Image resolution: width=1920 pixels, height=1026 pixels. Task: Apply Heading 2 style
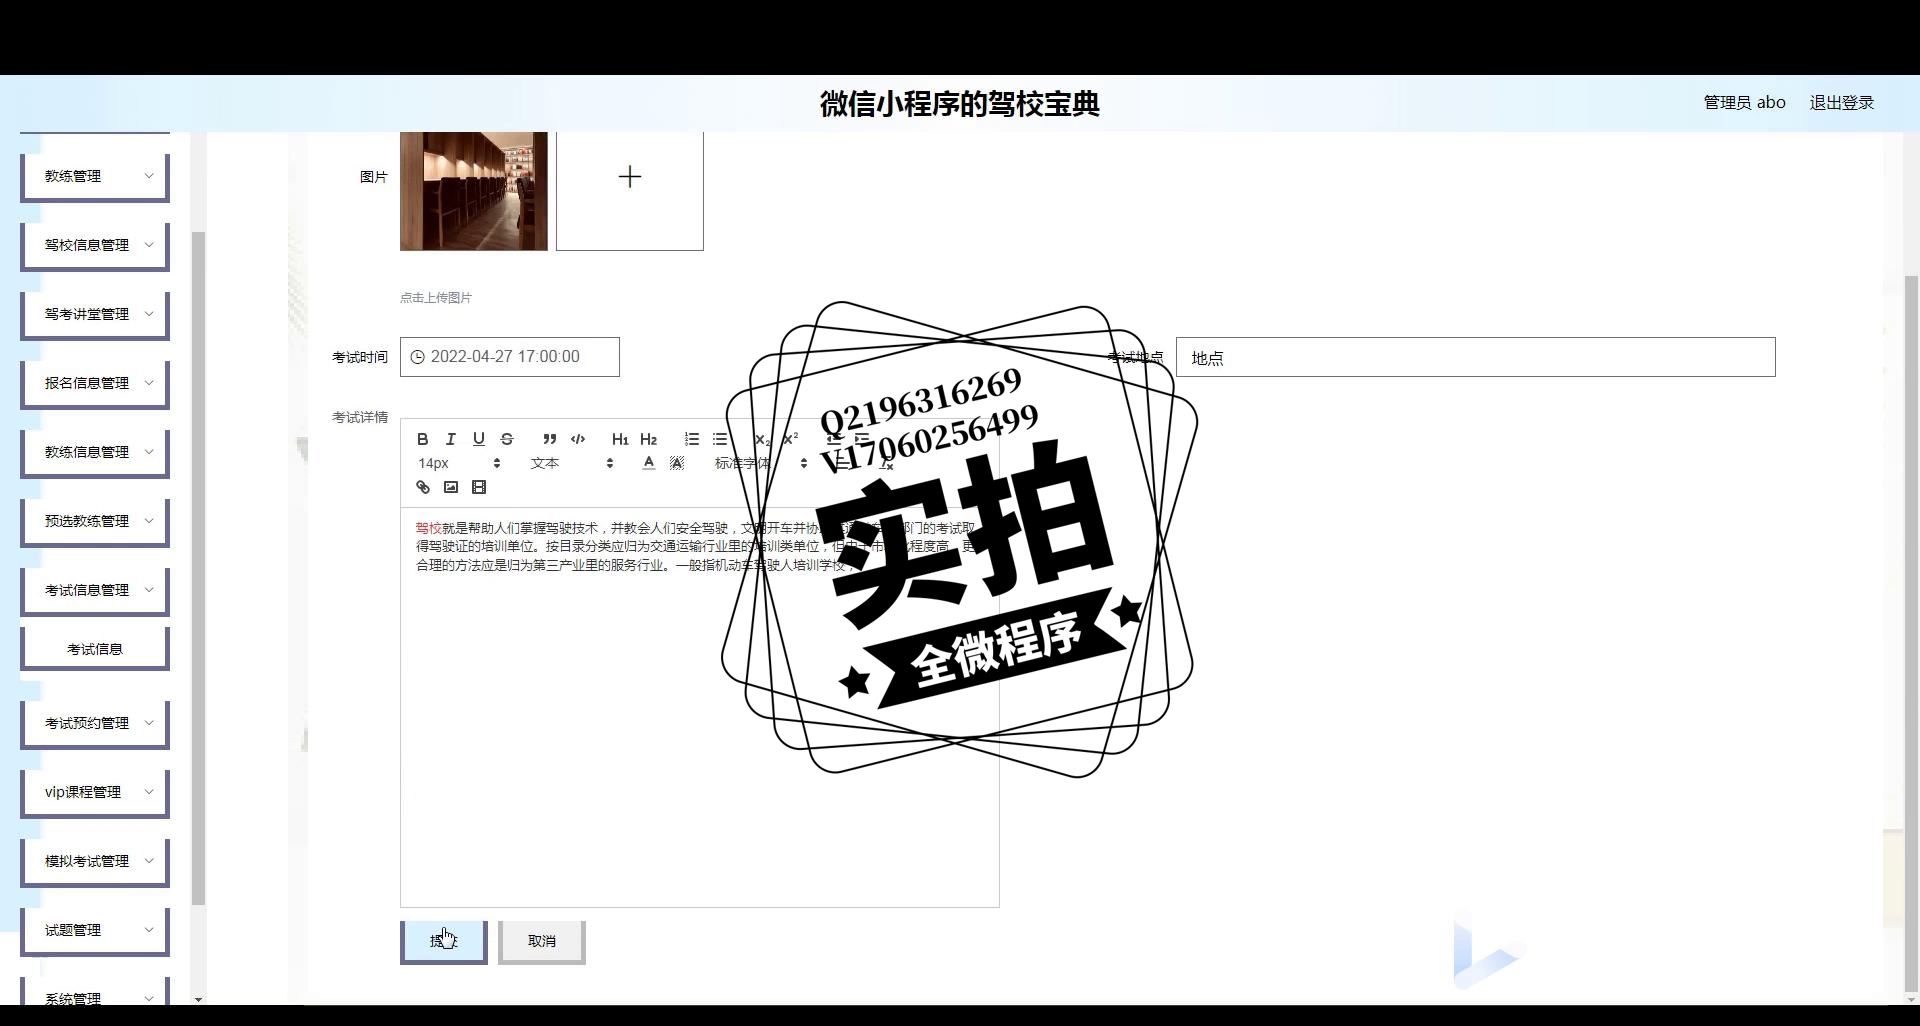point(648,439)
